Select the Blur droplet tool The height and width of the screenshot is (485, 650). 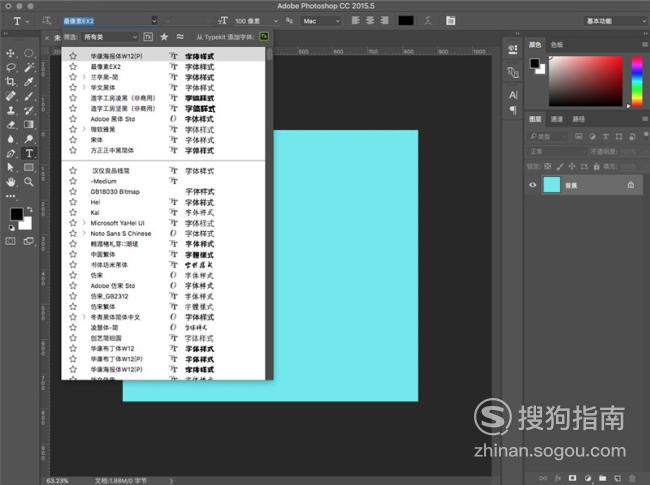[x=10, y=139]
